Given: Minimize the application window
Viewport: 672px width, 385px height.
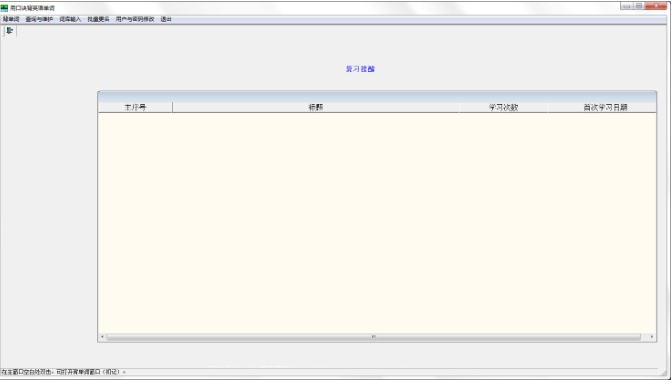Looking at the screenshot, I should coord(627,6).
